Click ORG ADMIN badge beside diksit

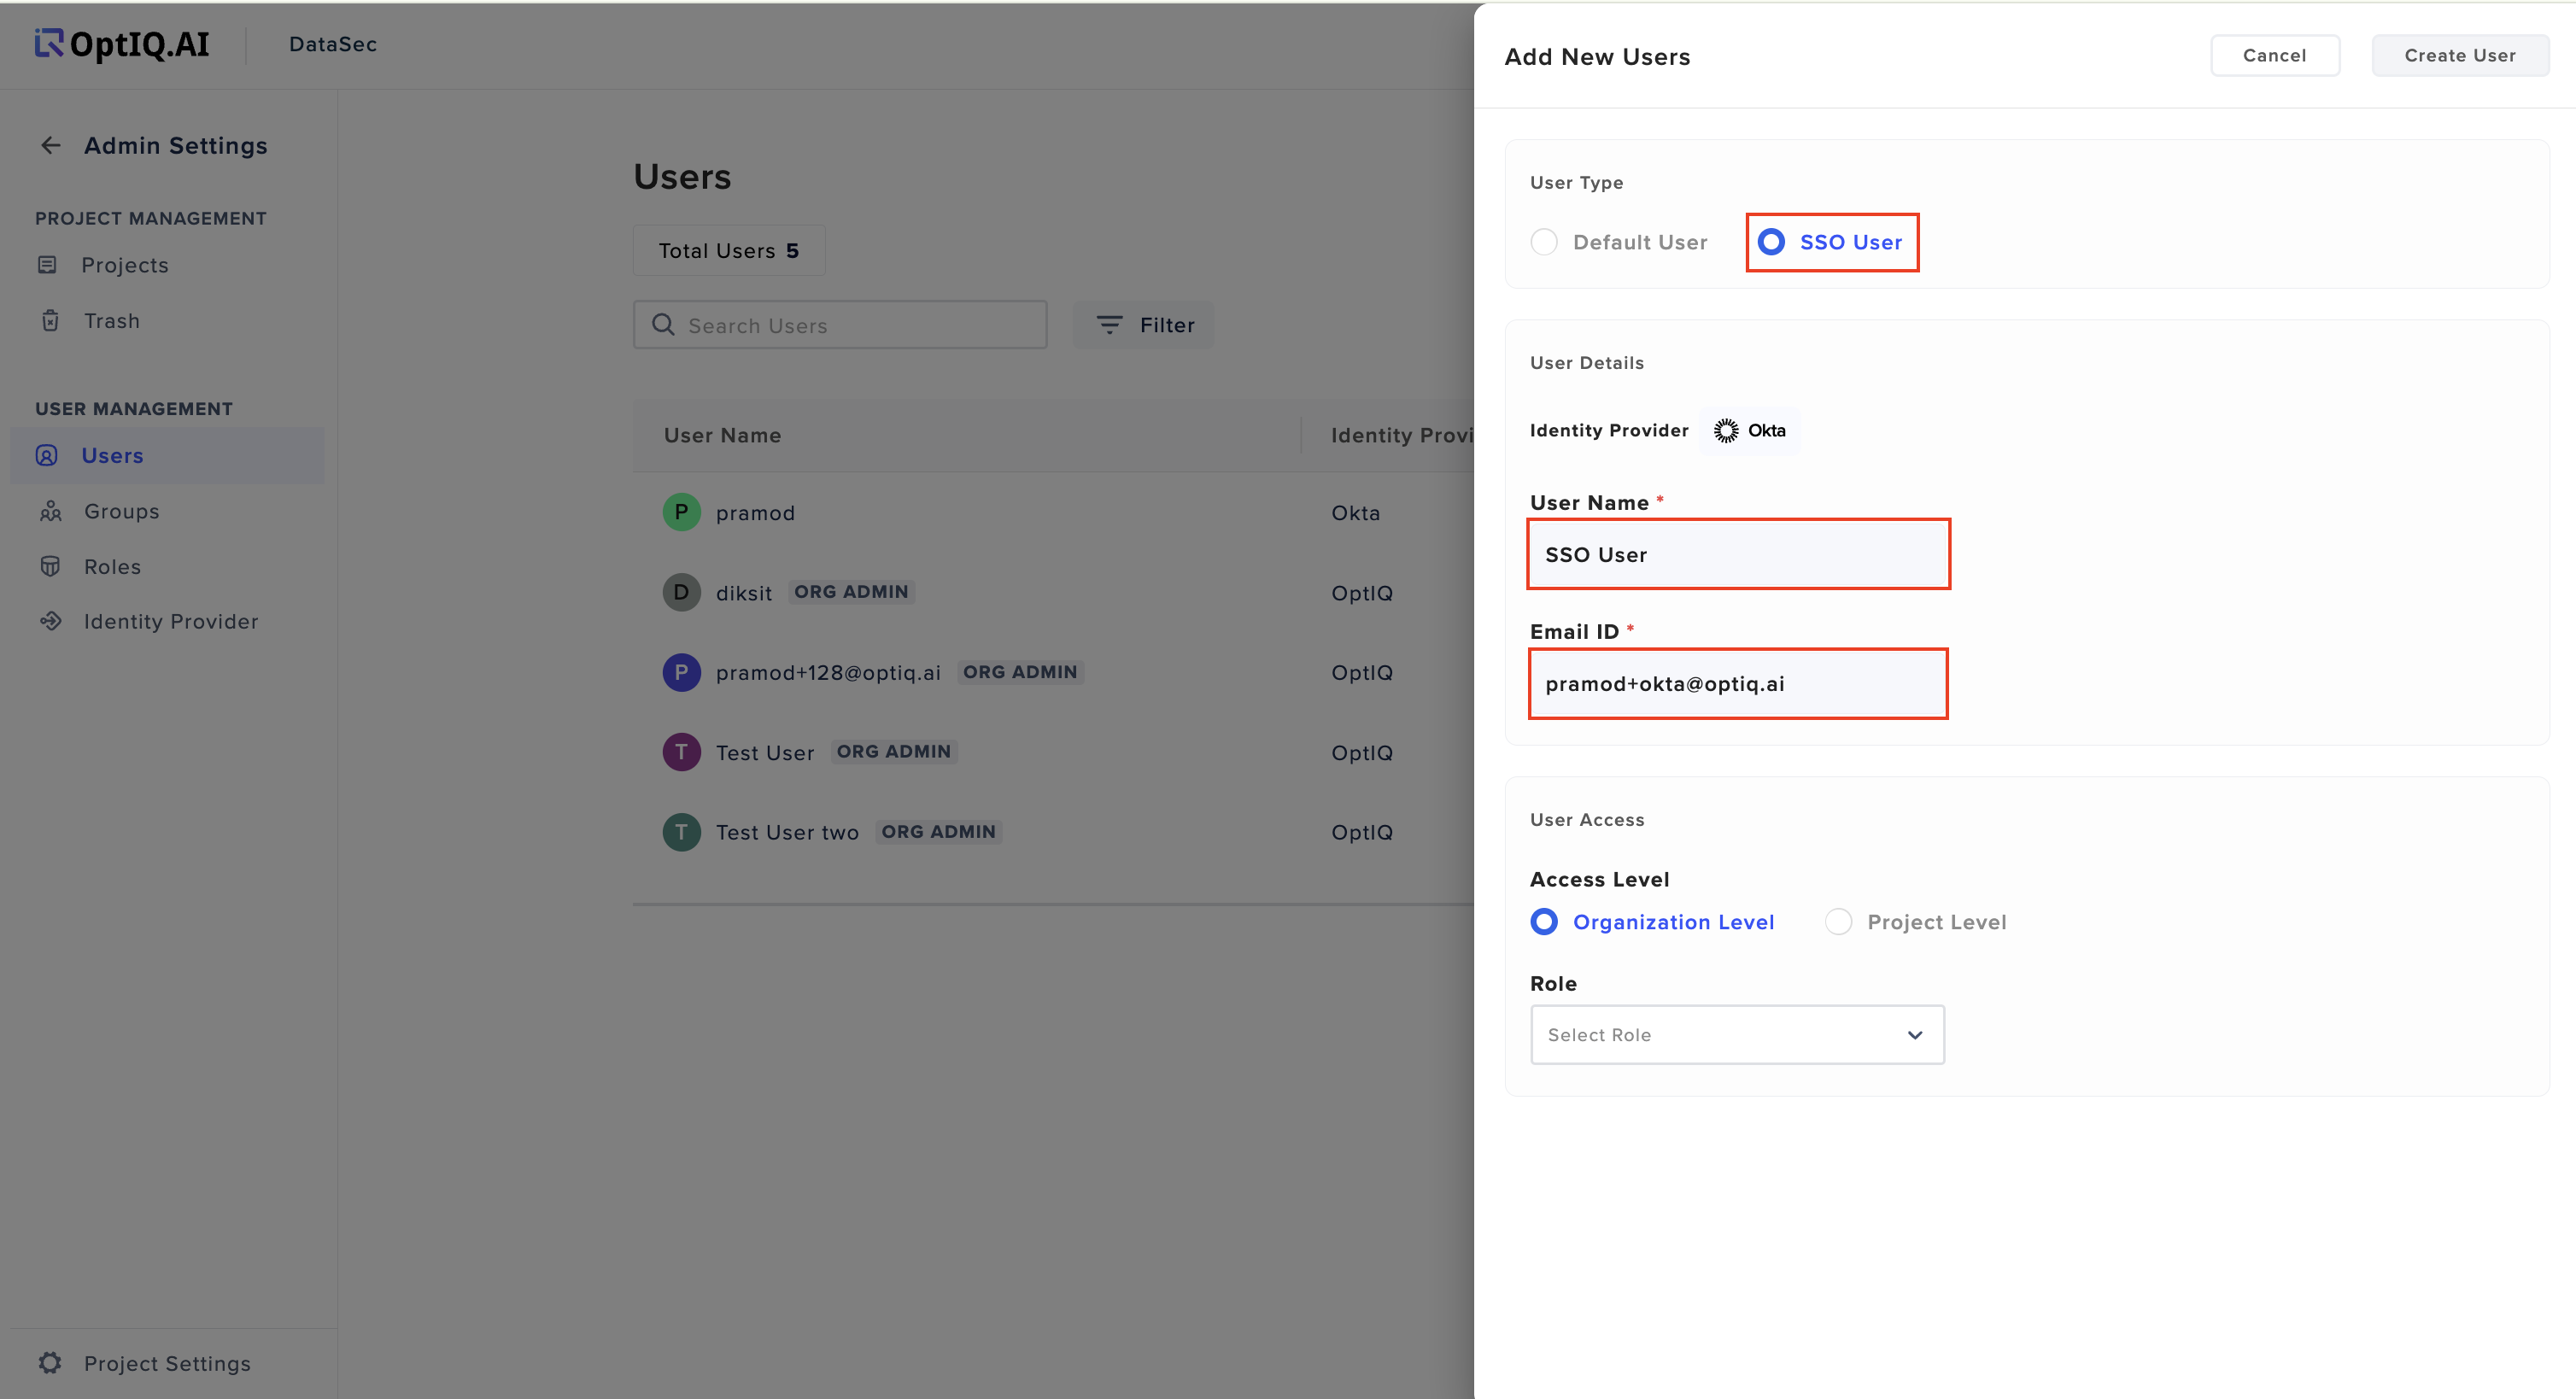click(851, 592)
